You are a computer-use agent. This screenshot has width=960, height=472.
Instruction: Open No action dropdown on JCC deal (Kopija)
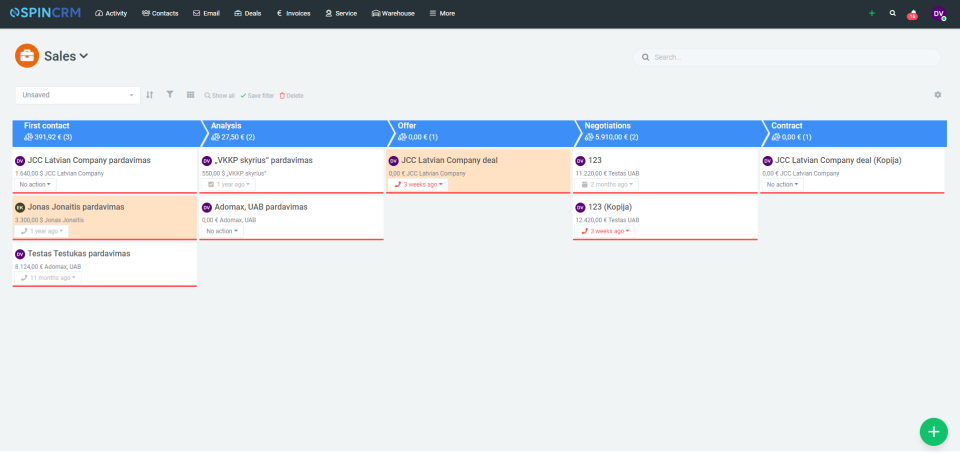(782, 184)
